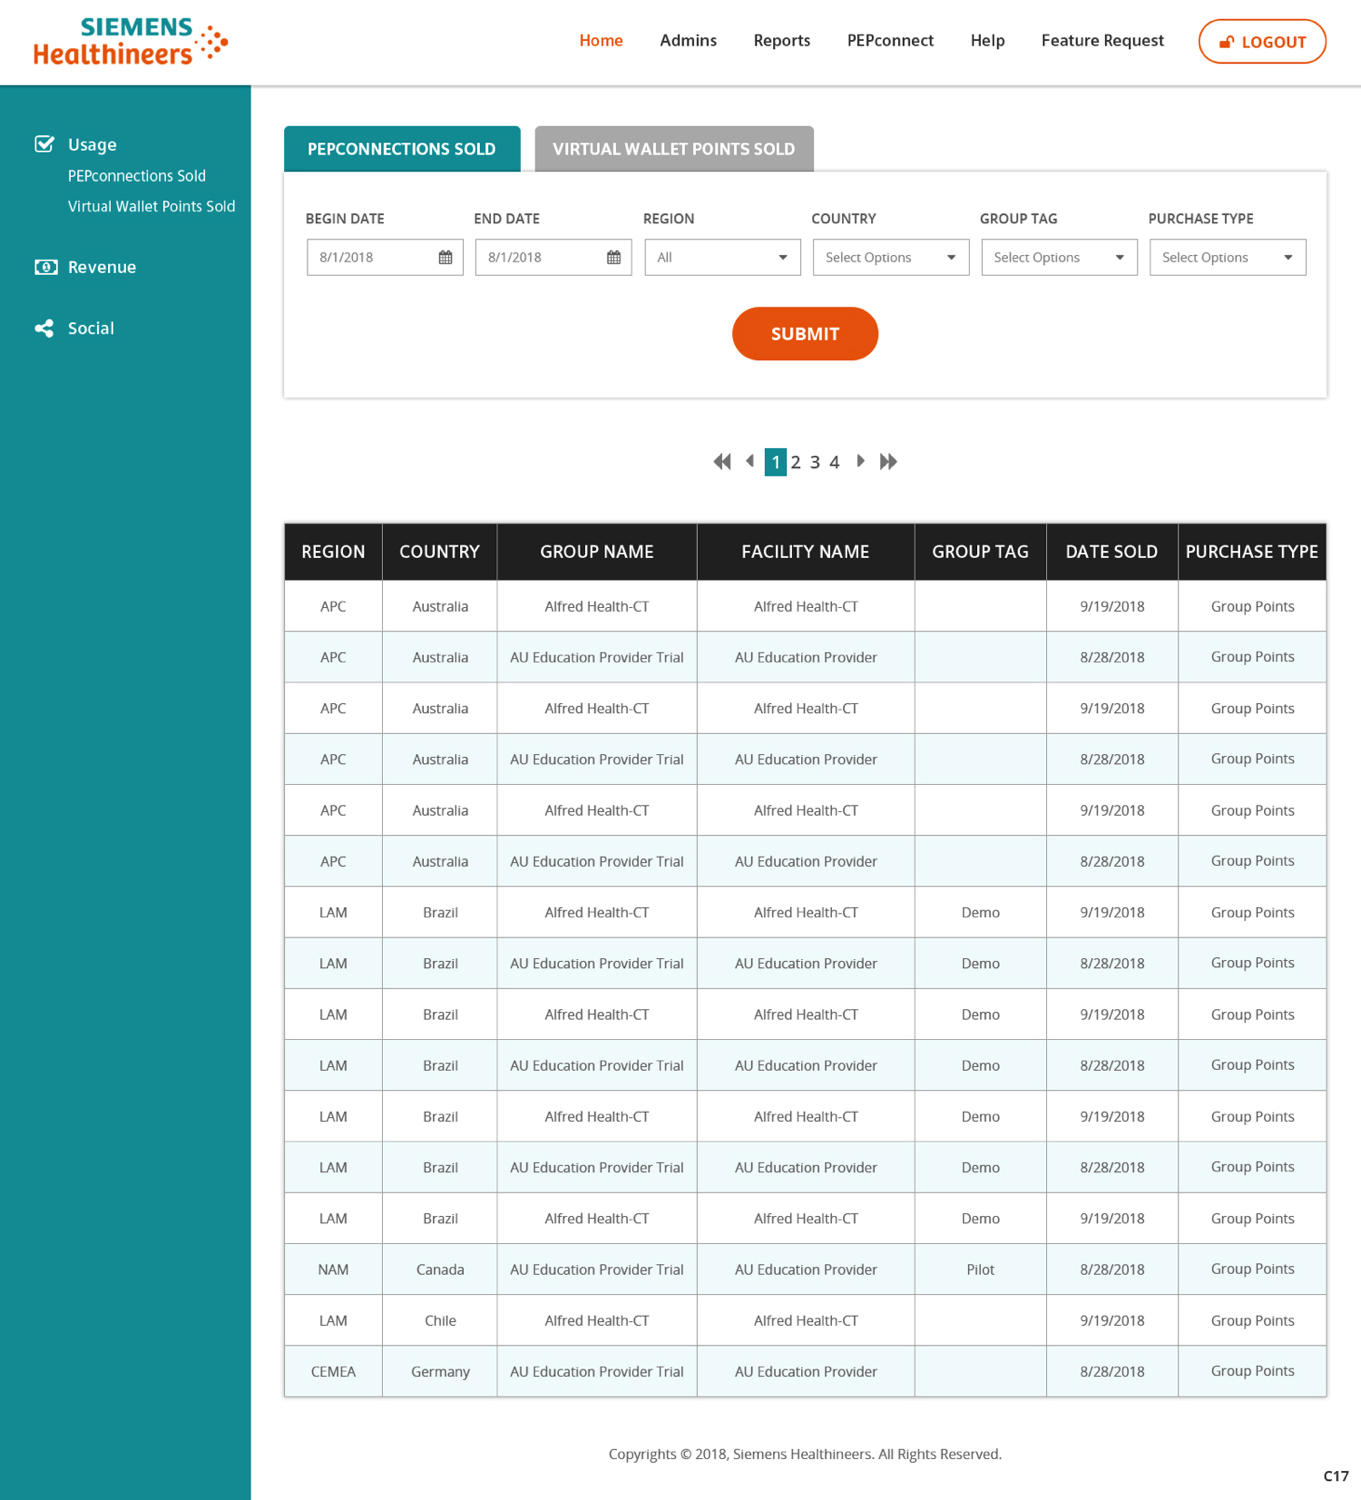Viewport: 1361px width, 1500px height.
Task: Go to page 2 in pagination
Action: click(x=796, y=462)
